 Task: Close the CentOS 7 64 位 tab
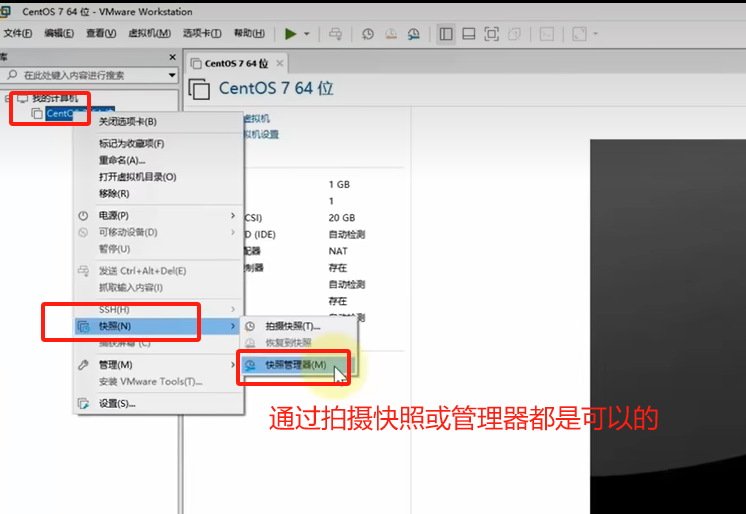(280, 63)
